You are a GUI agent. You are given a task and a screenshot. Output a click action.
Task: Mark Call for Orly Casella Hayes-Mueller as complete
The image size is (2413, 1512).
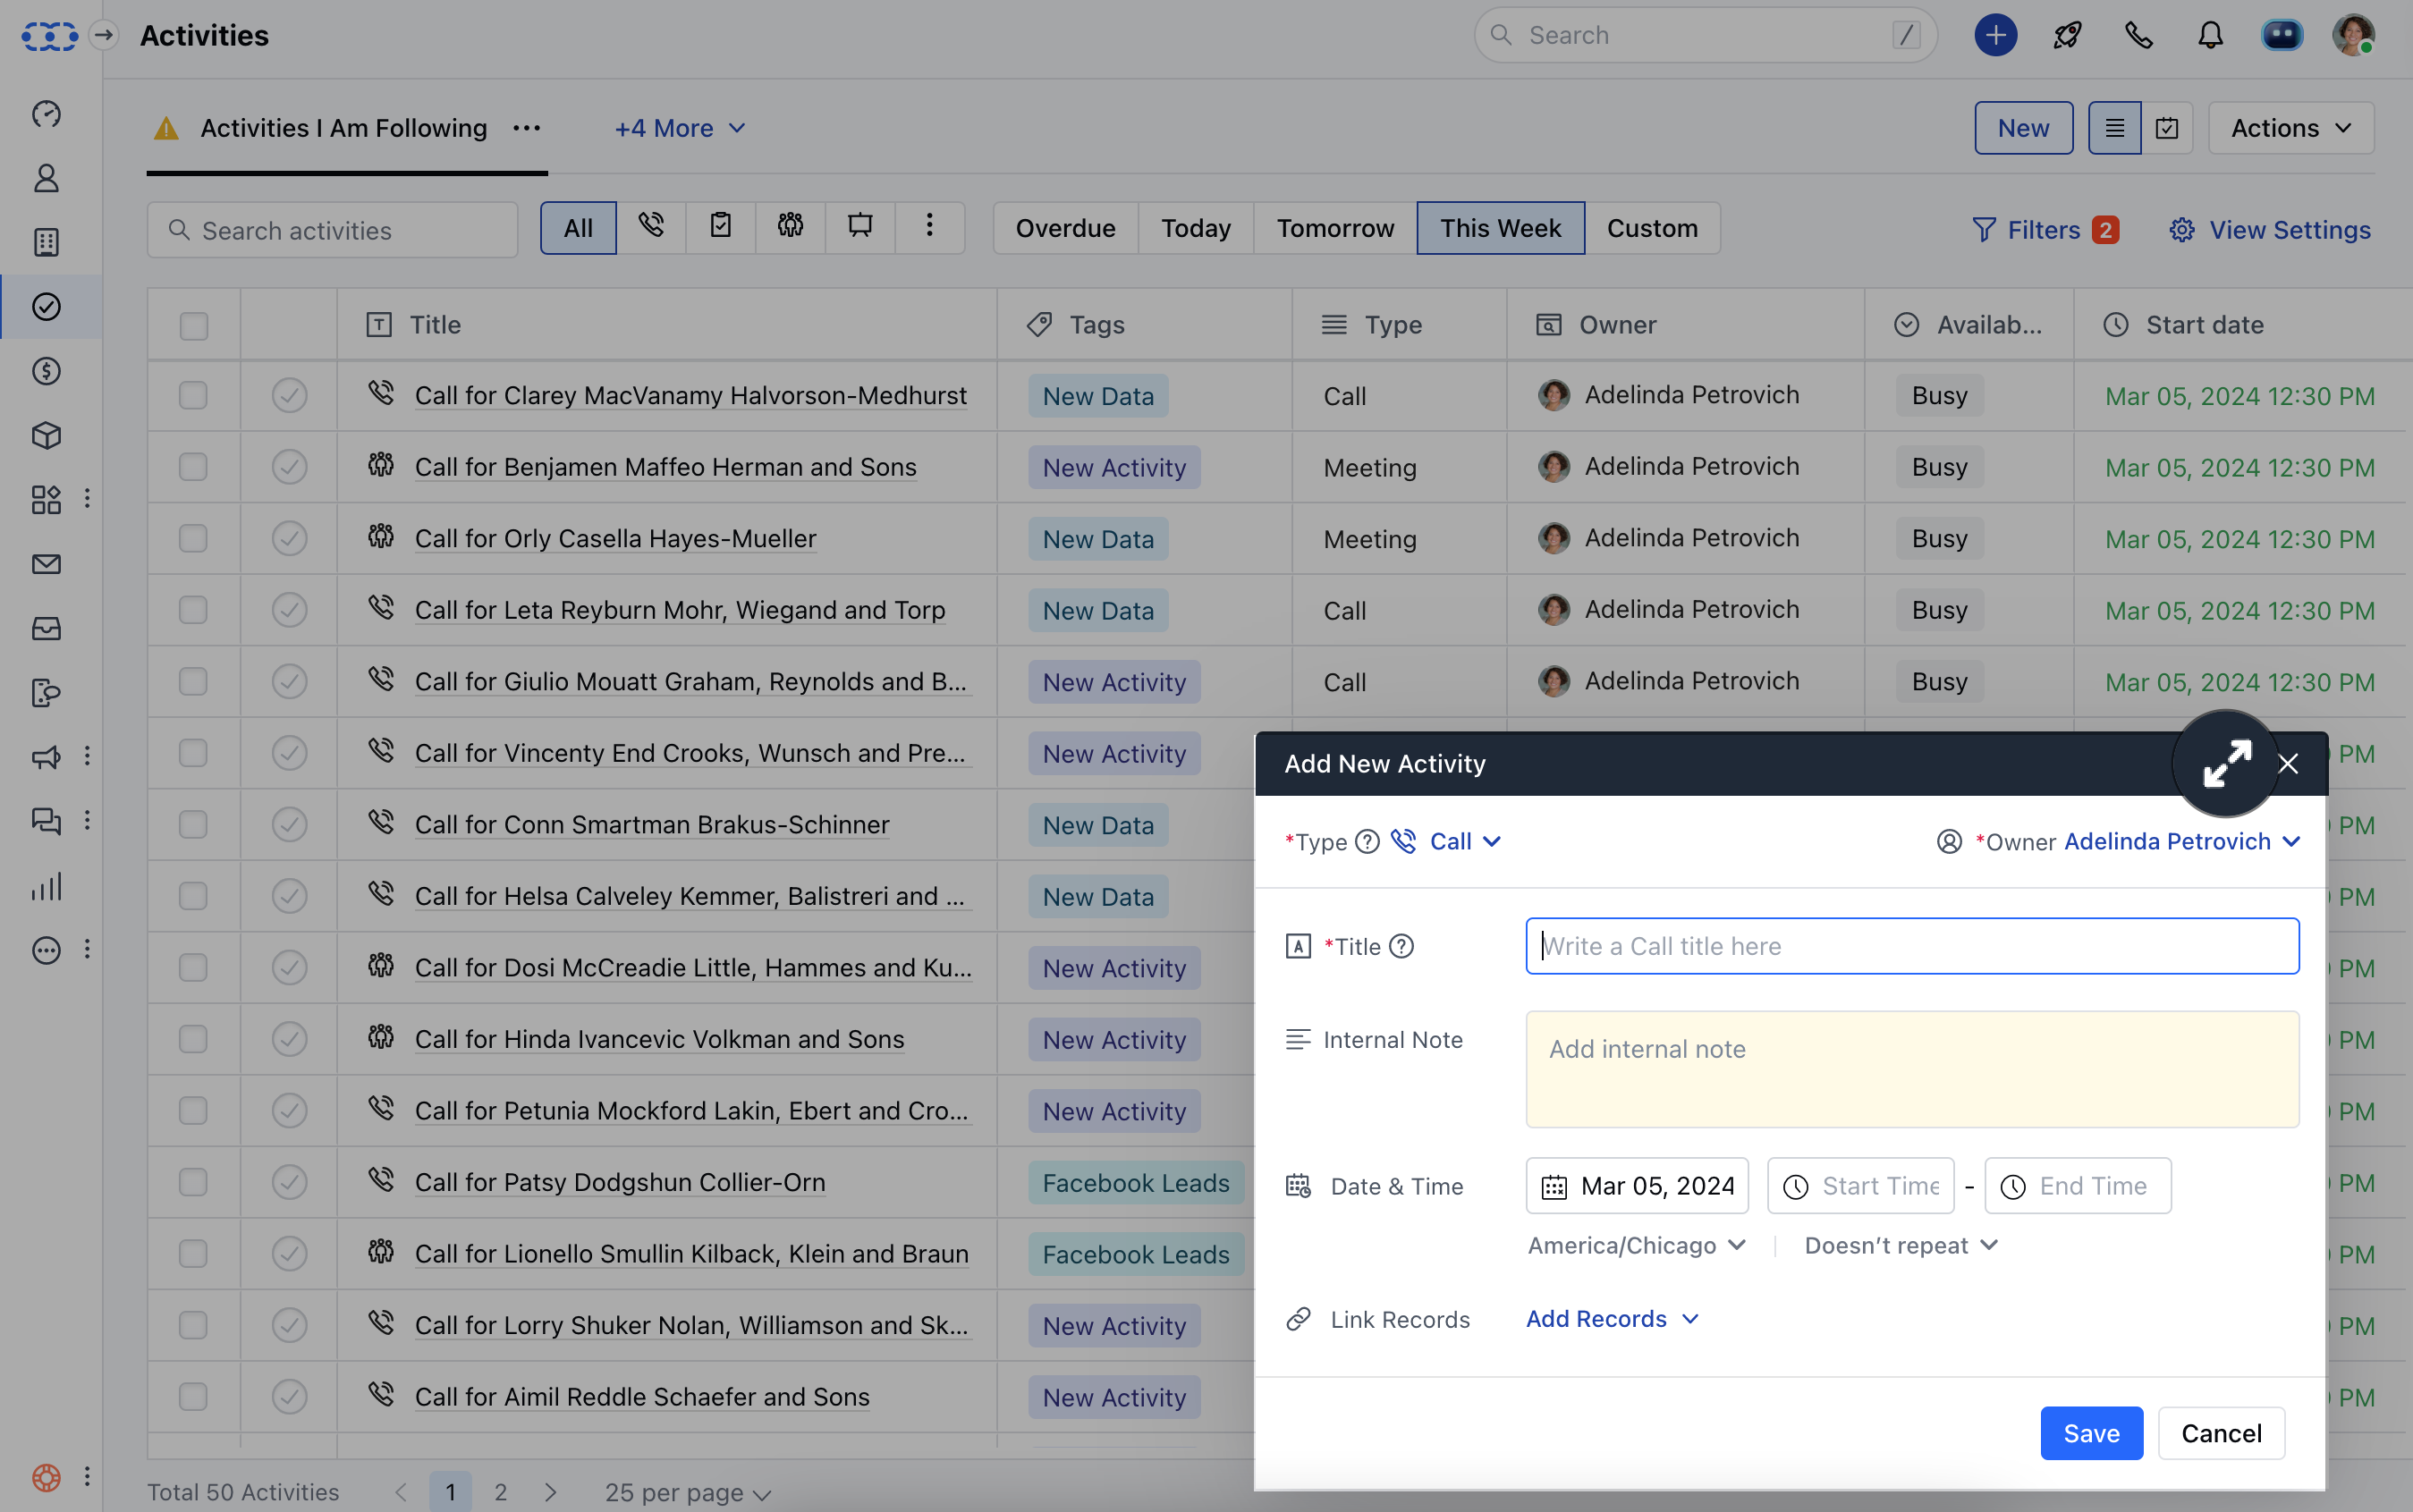(288, 538)
